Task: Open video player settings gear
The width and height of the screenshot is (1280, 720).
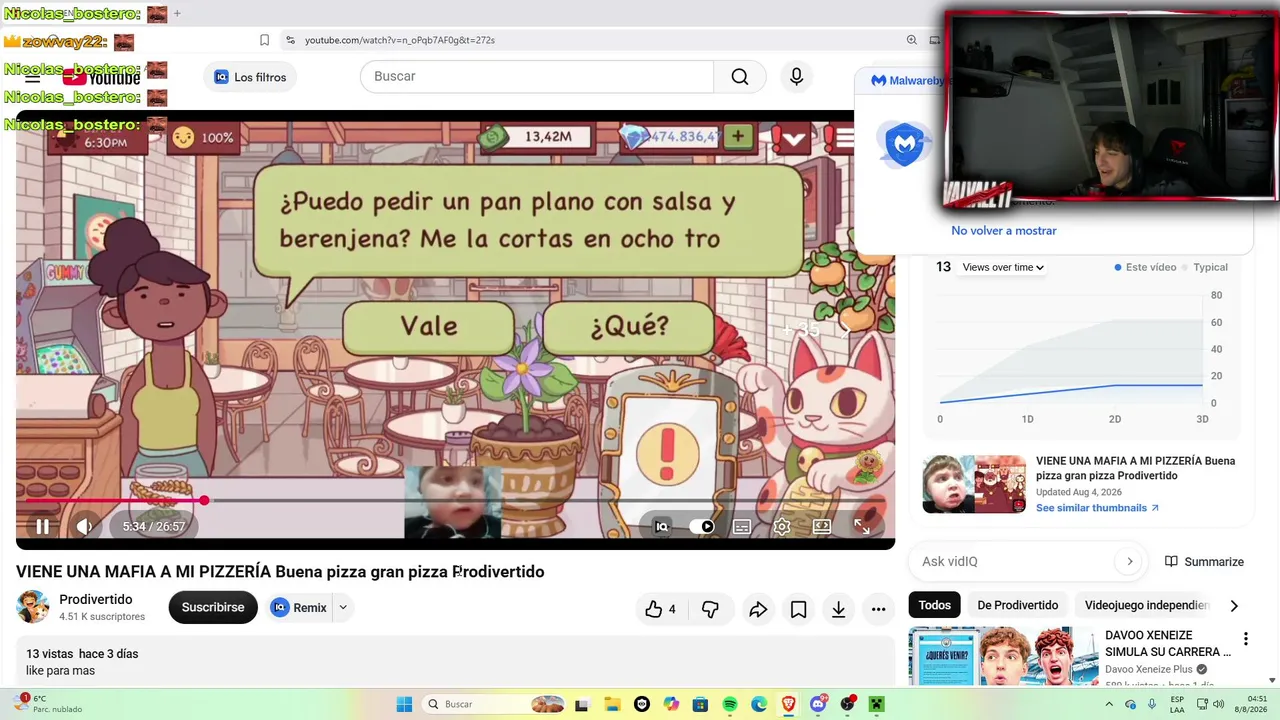Action: pos(782,526)
